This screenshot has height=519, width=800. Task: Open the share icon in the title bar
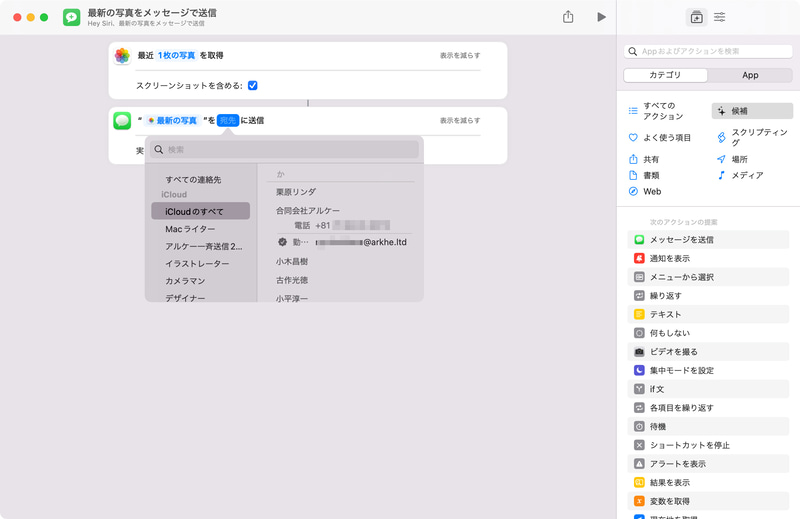click(568, 17)
